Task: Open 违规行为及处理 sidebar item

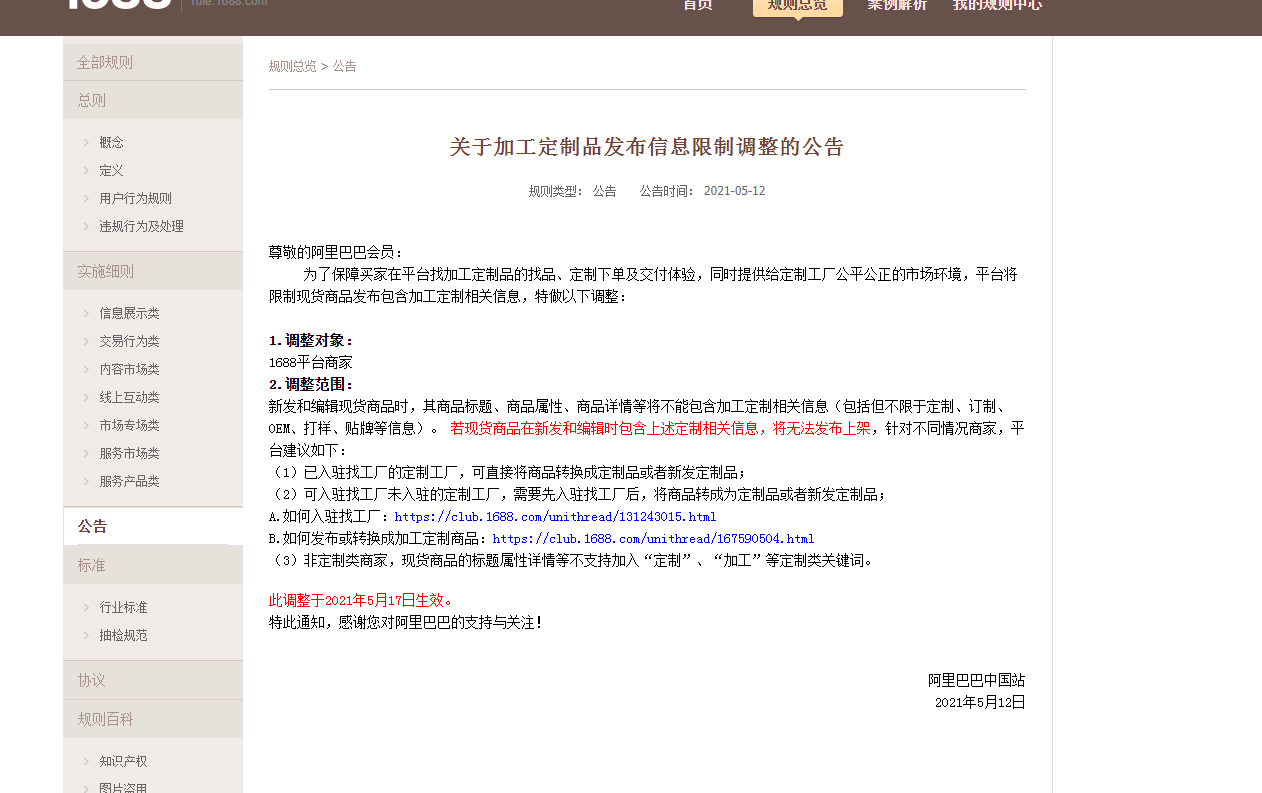Action: [x=141, y=226]
